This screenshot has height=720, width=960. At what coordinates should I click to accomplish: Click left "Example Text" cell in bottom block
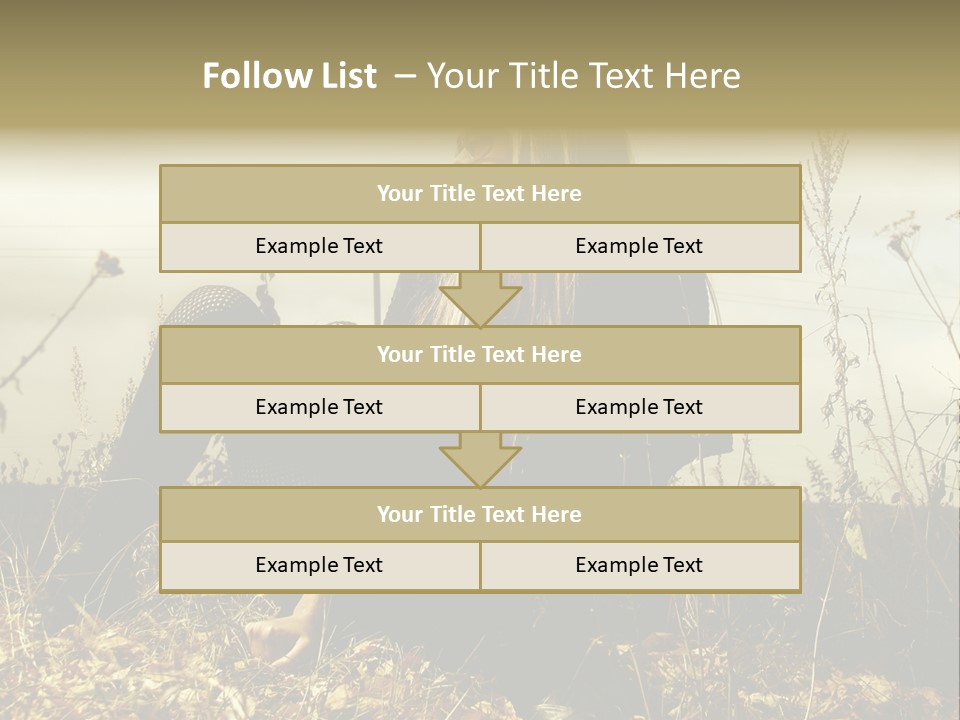point(319,566)
